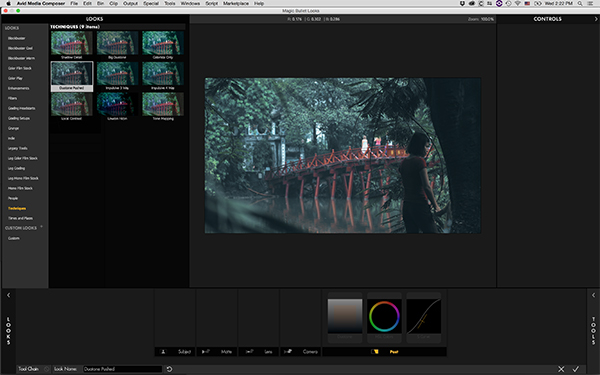Click the Look Name input field
The height and width of the screenshot is (375, 600).
pos(122,369)
